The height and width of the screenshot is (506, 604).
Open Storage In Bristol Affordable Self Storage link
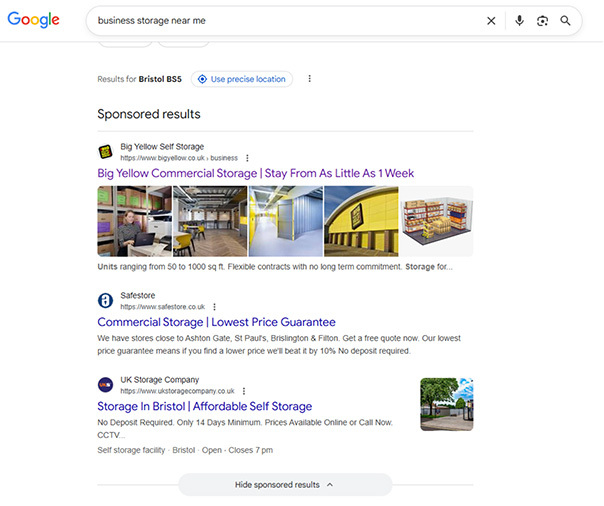[x=204, y=407]
